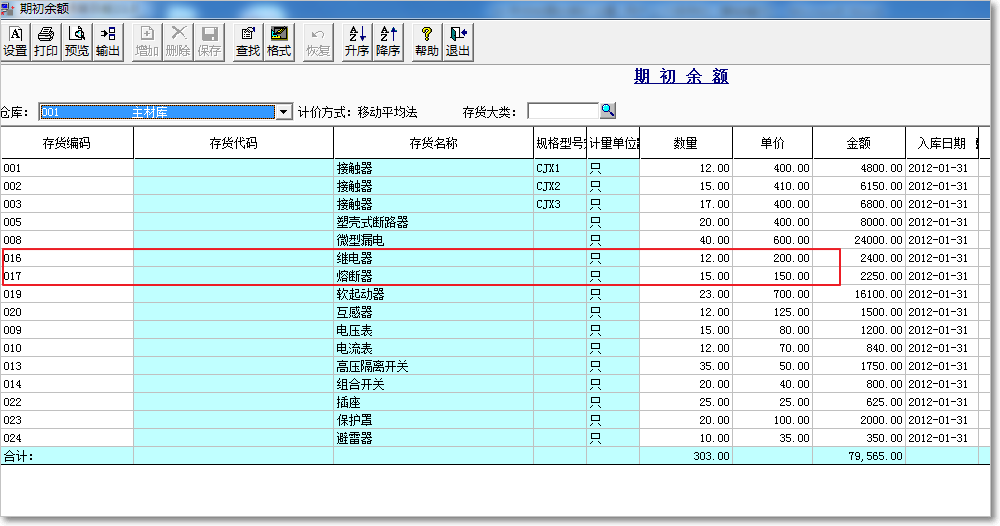Screen dimensions: 1000x526
Task: Click the 存货大类 input field
Action: point(562,112)
